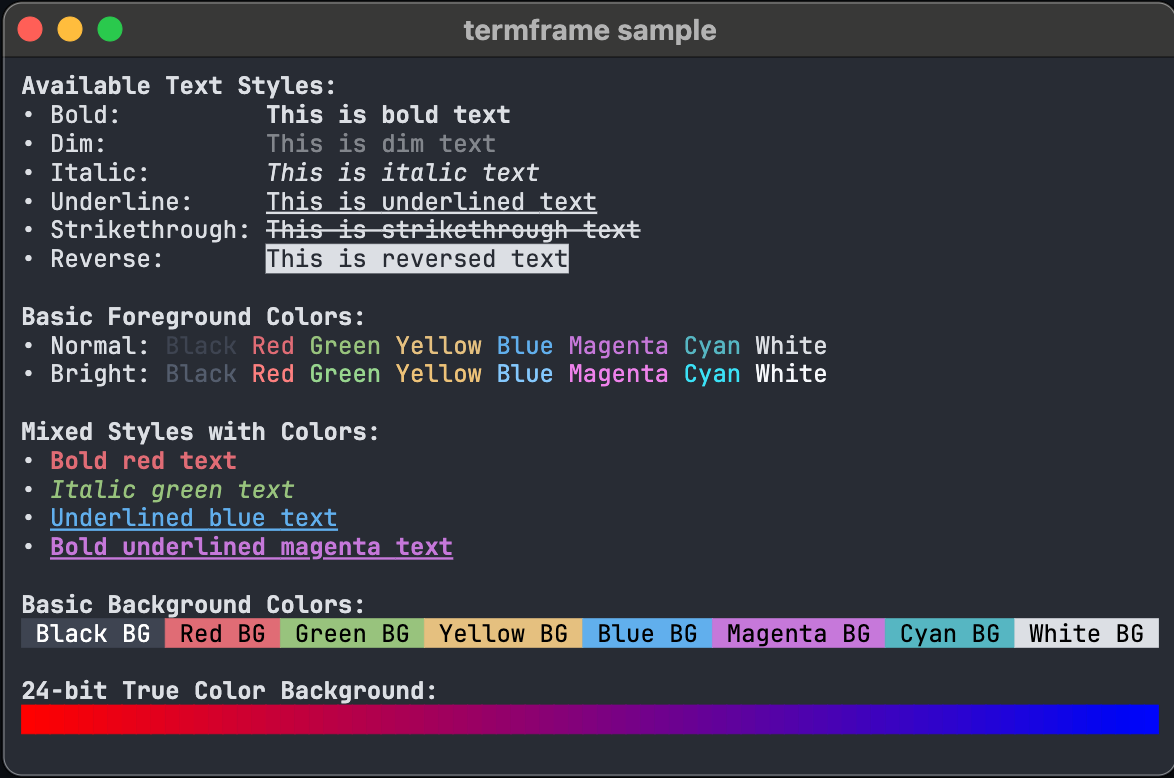
Task: Click 'Cyan' in the Normal row
Action: click(x=712, y=346)
